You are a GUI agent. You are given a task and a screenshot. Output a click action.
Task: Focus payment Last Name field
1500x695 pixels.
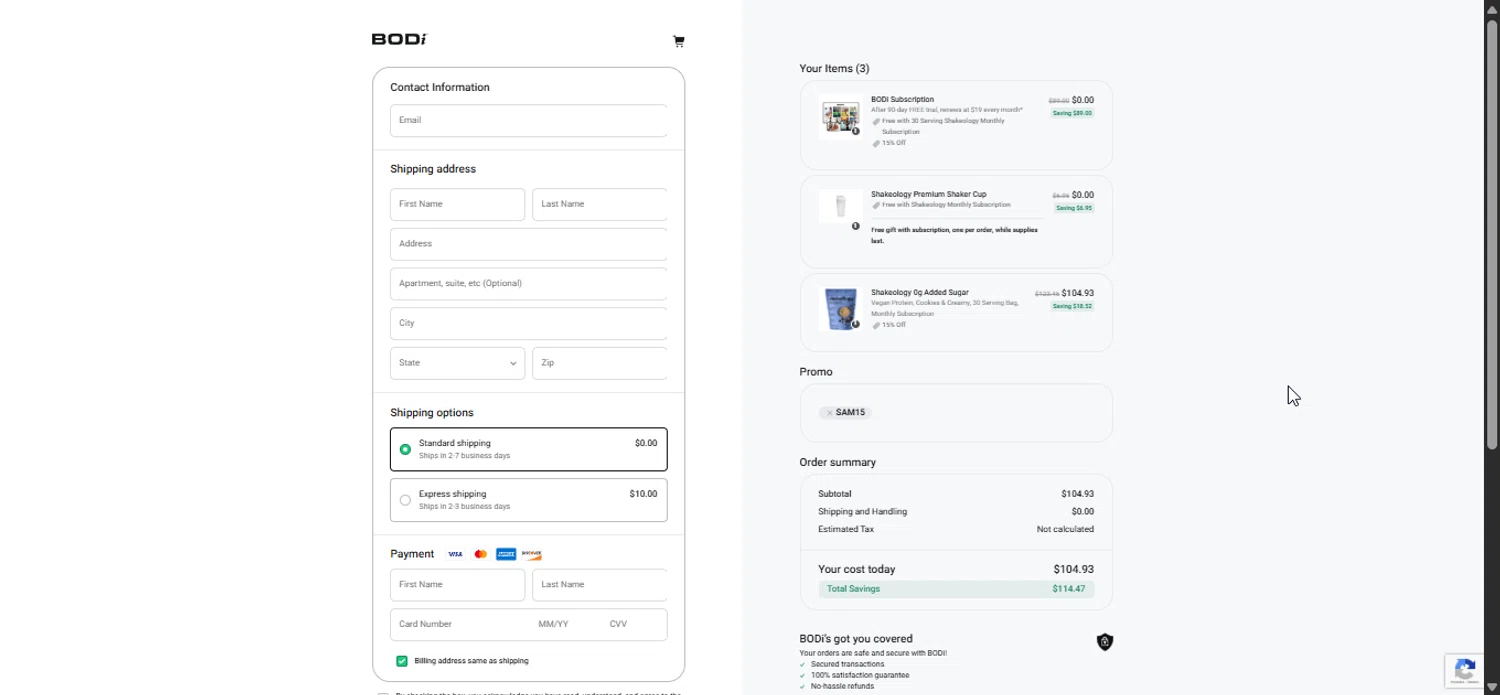tap(600, 585)
